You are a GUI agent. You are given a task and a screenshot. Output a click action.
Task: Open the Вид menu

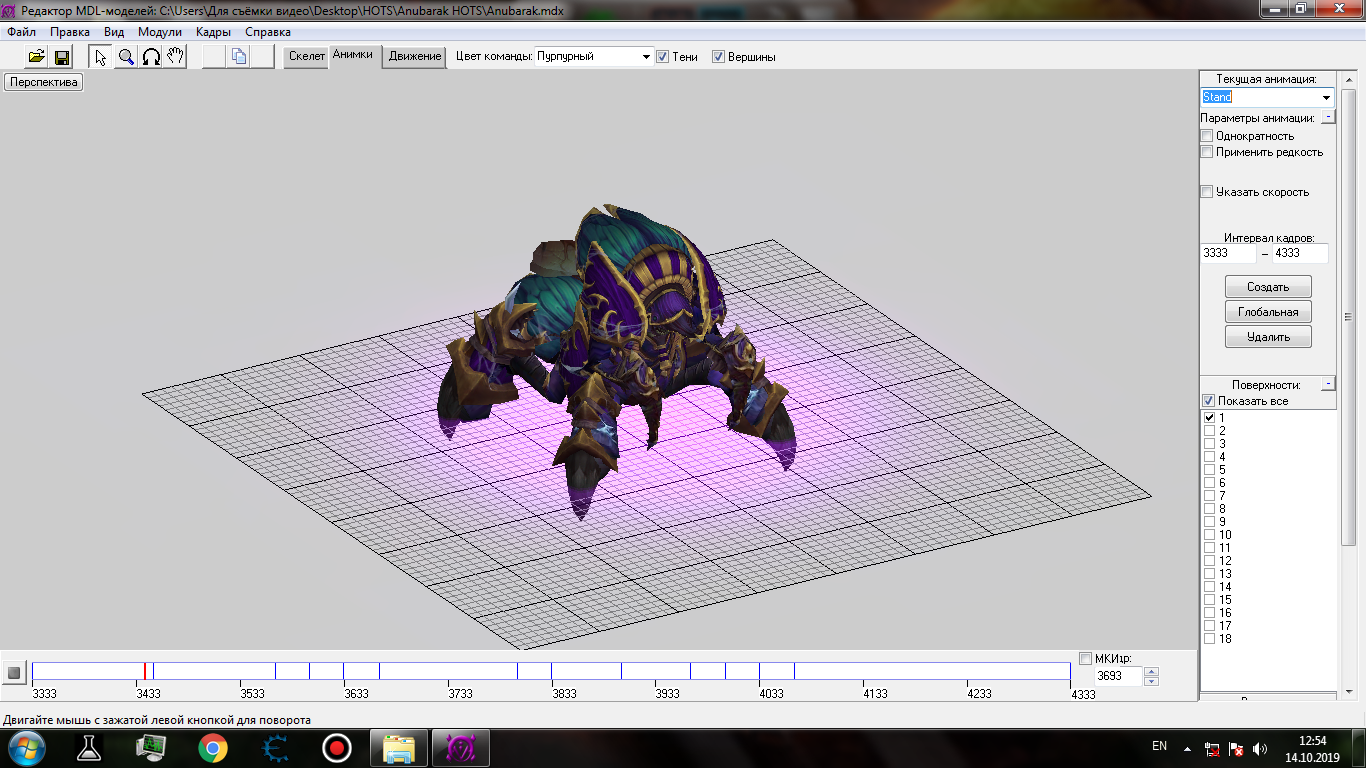[x=114, y=32]
